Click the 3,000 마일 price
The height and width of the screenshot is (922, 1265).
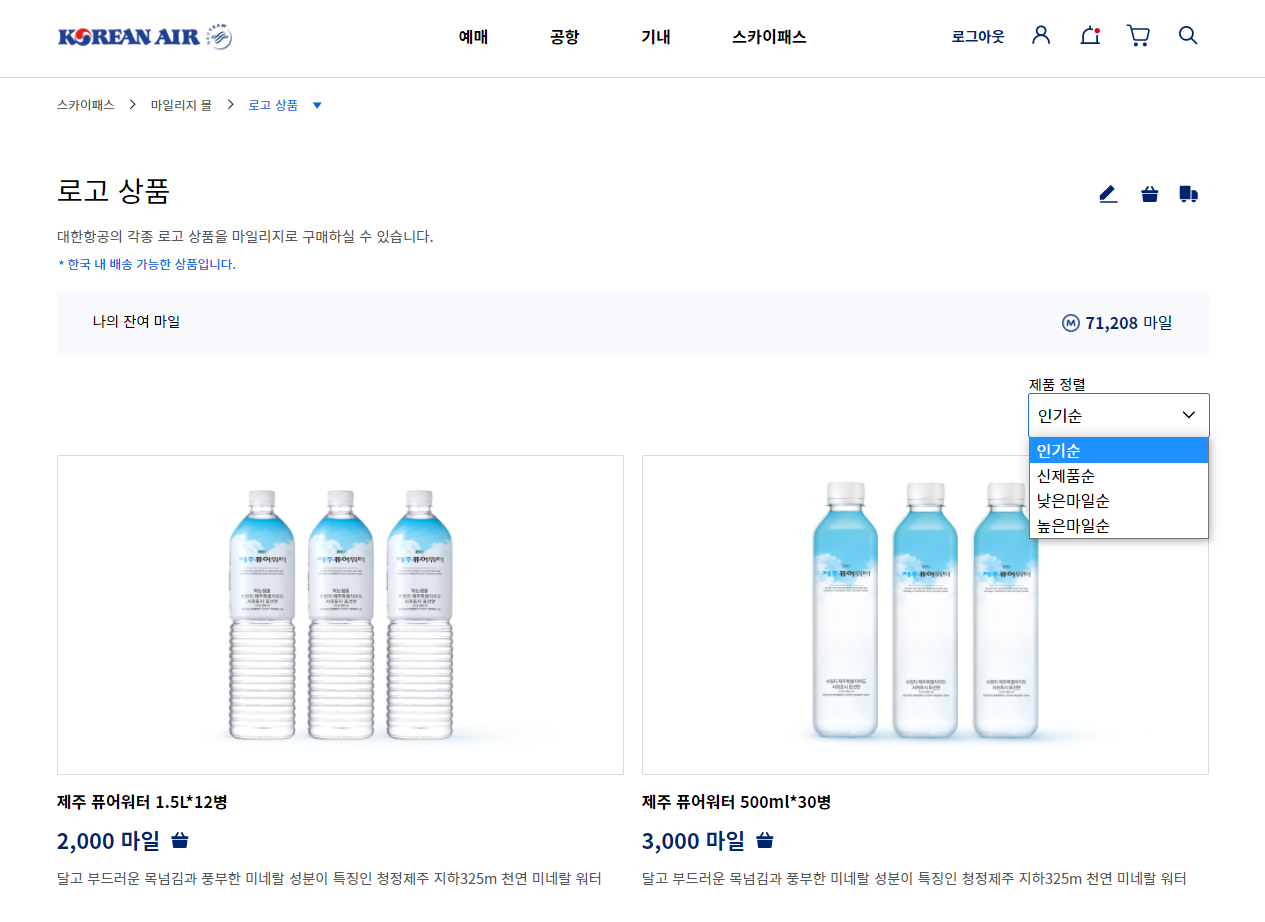tap(693, 840)
